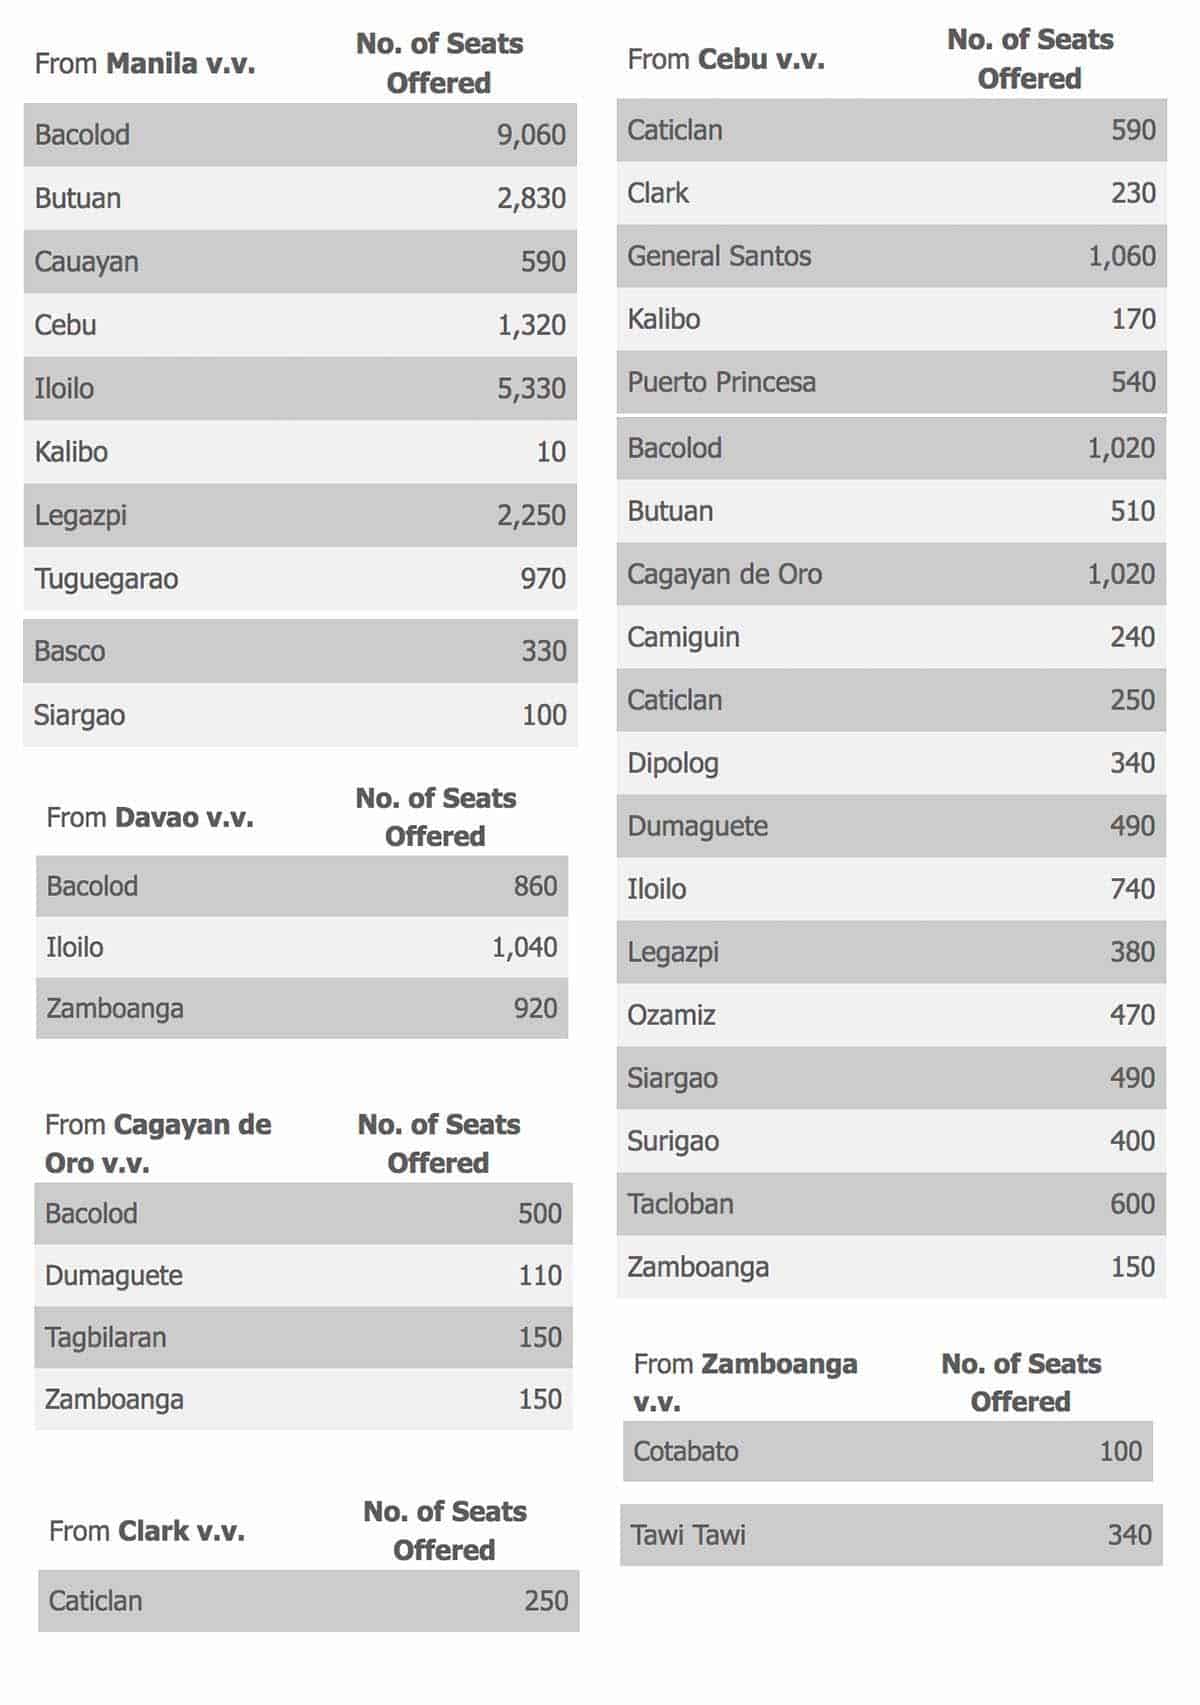The height and width of the screenshot is (1705, 1200).
Task: Click the Cauayan destination row
Action: pos(300,262)
